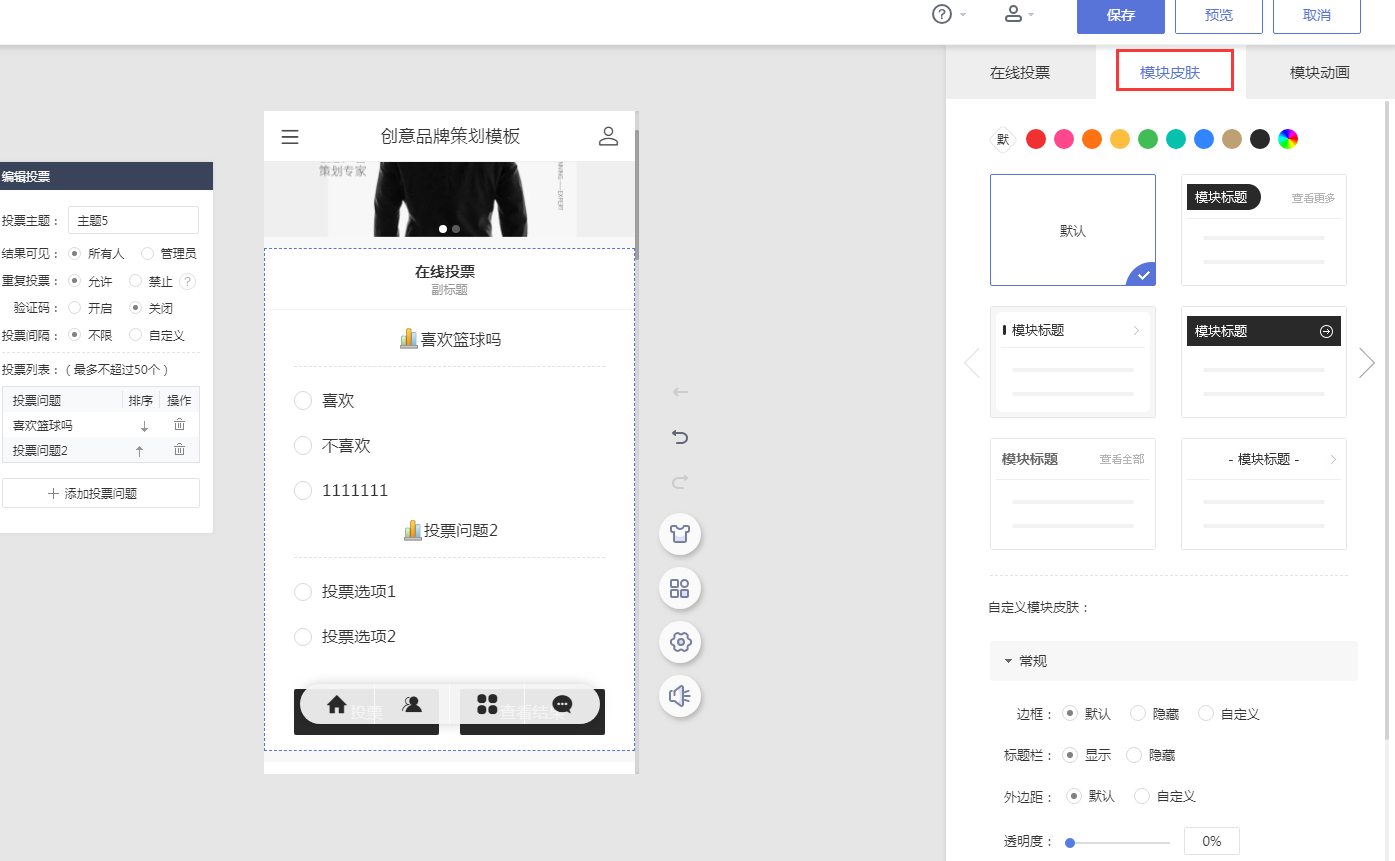The image size is (1395, 861).
Task: Click right arrow to browse more skins
Action: pos(1366,362)
